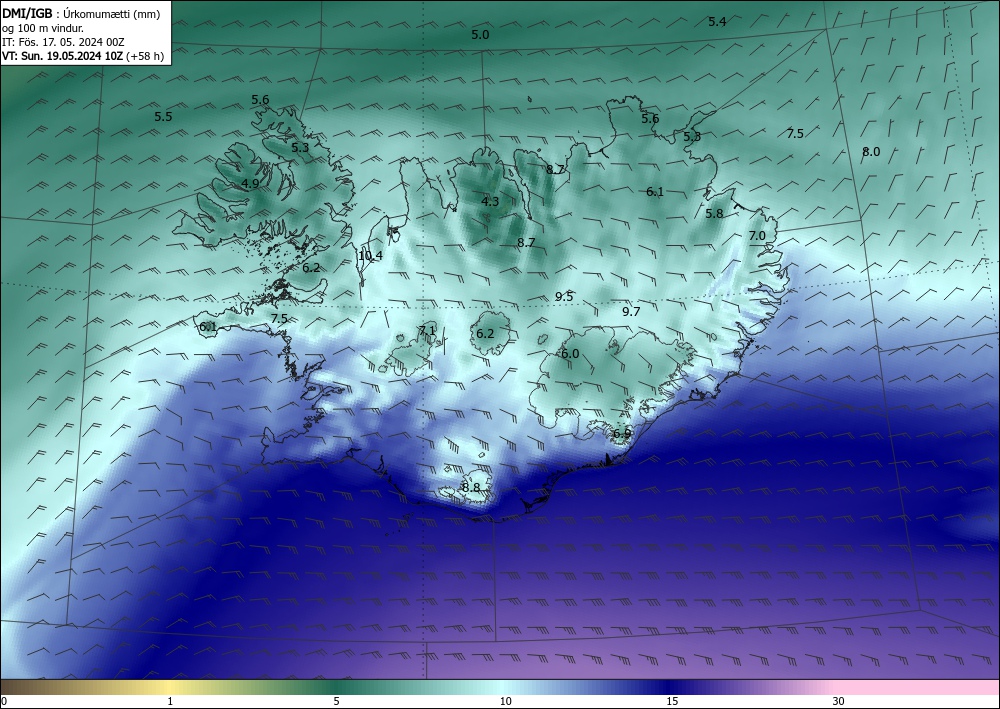This screenshot has width=1000, height=709.
Task: Click the 4.3 value label on the map
Action: point(490,201)
